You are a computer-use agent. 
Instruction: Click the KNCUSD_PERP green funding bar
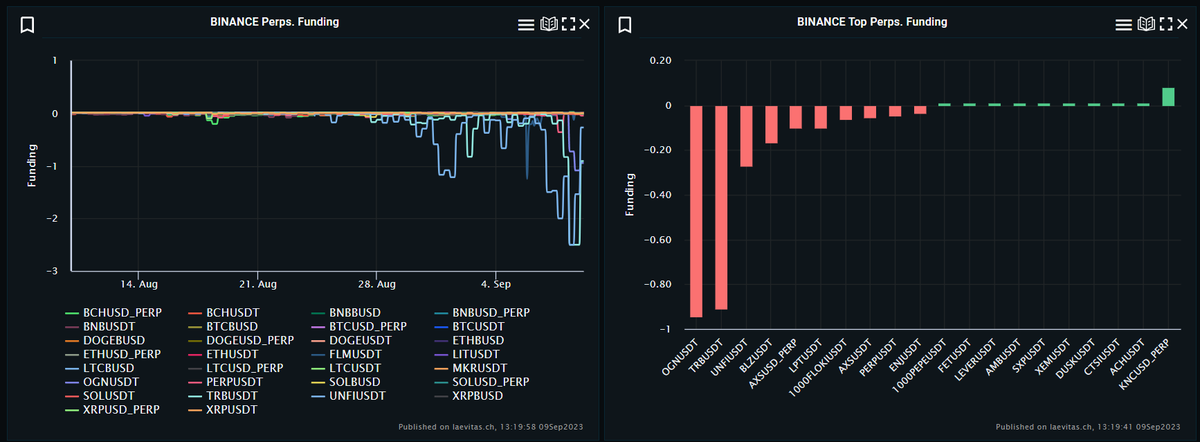click(1168, 96)
